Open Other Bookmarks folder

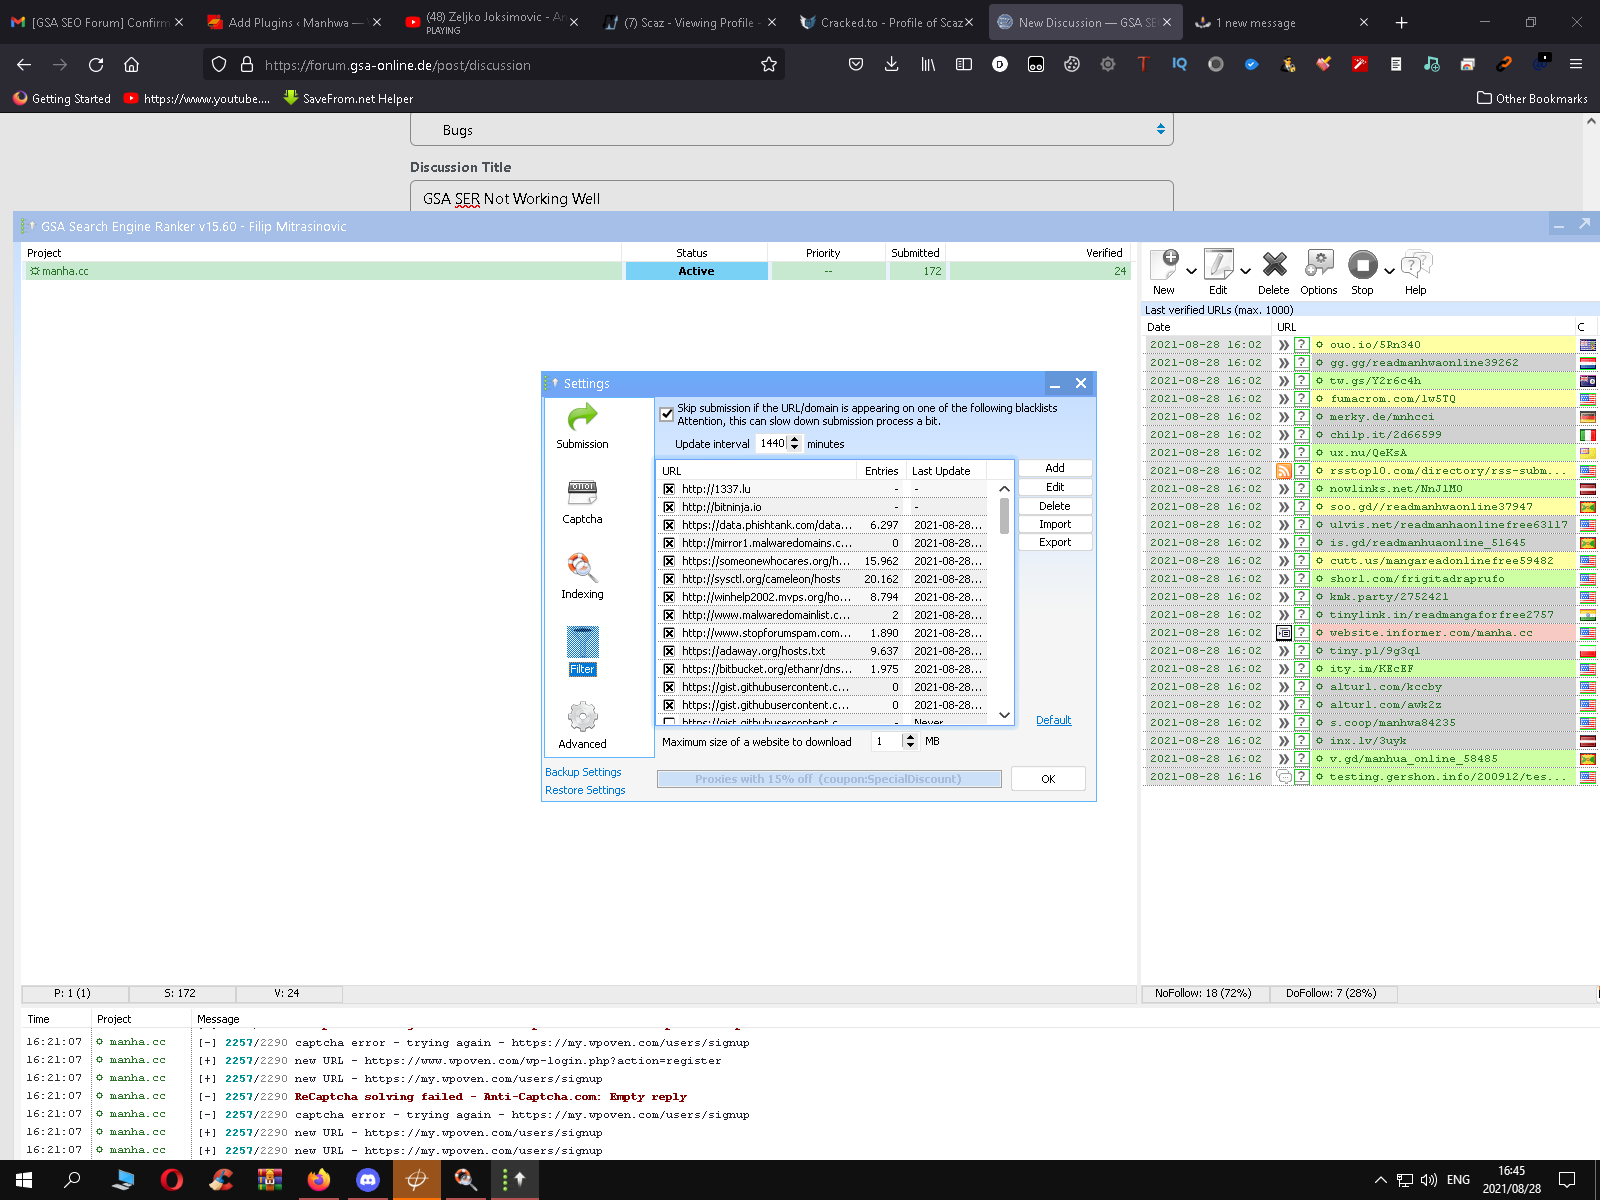click(1532, 98)
